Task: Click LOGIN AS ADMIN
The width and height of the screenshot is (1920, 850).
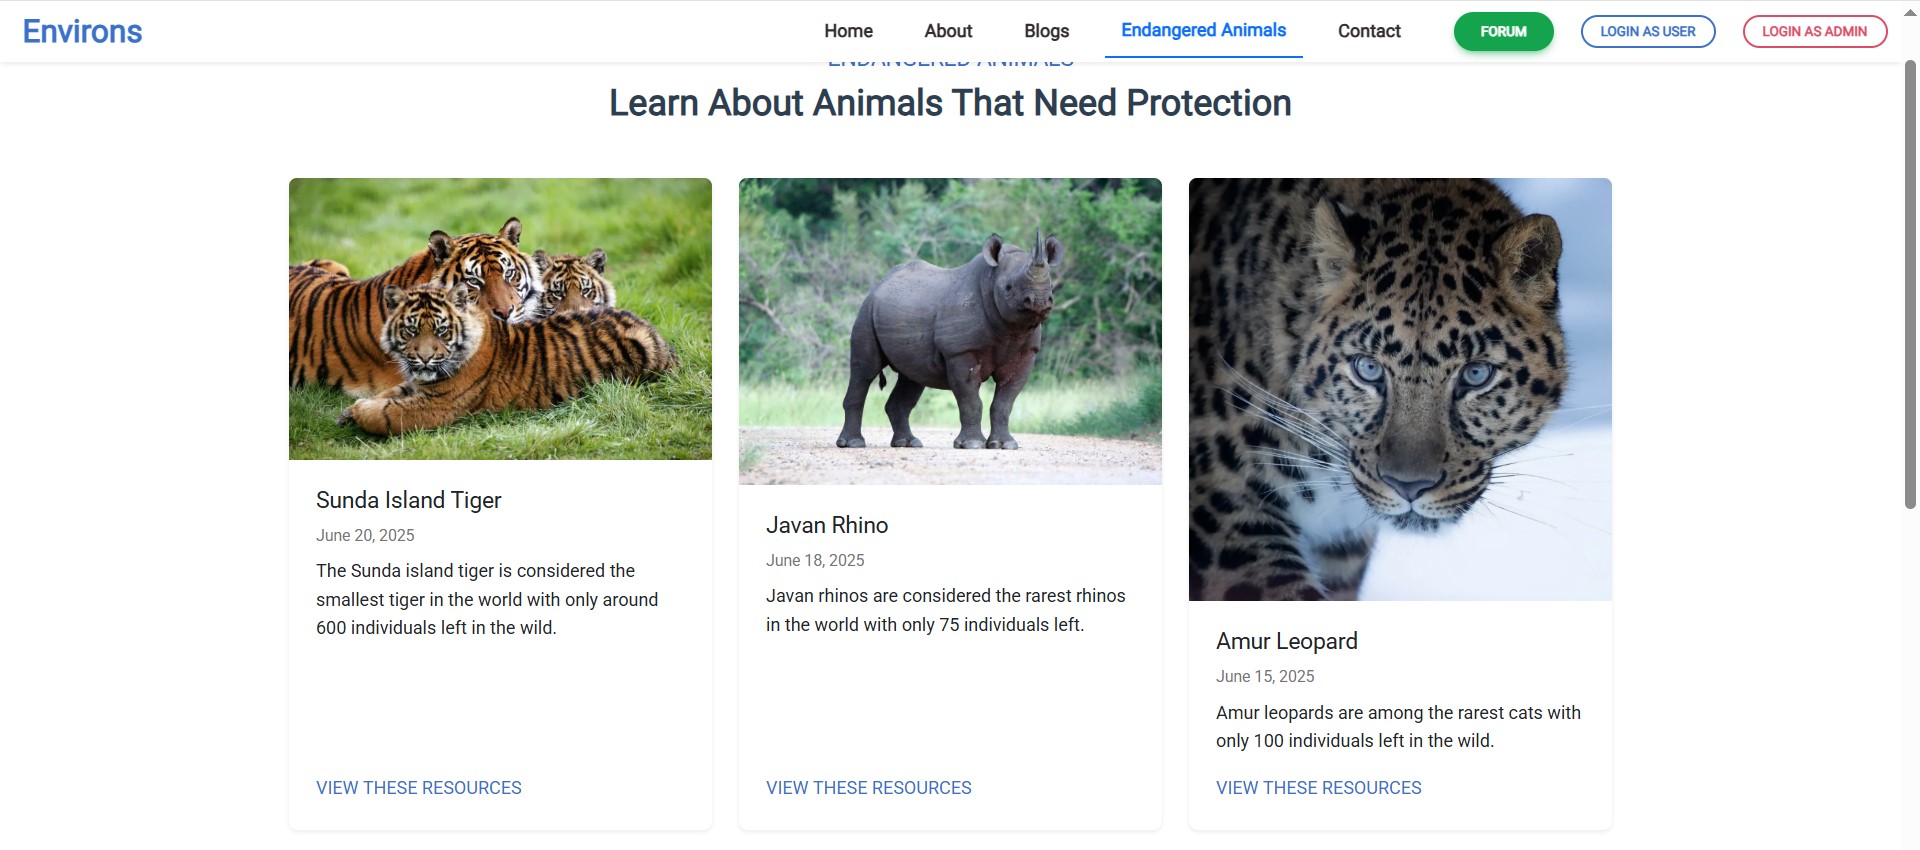Action: [1814, 31]
